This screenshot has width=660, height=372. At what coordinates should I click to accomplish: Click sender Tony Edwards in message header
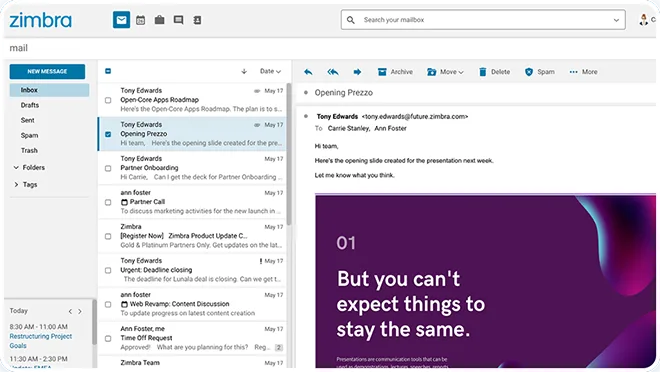[337, 117]
